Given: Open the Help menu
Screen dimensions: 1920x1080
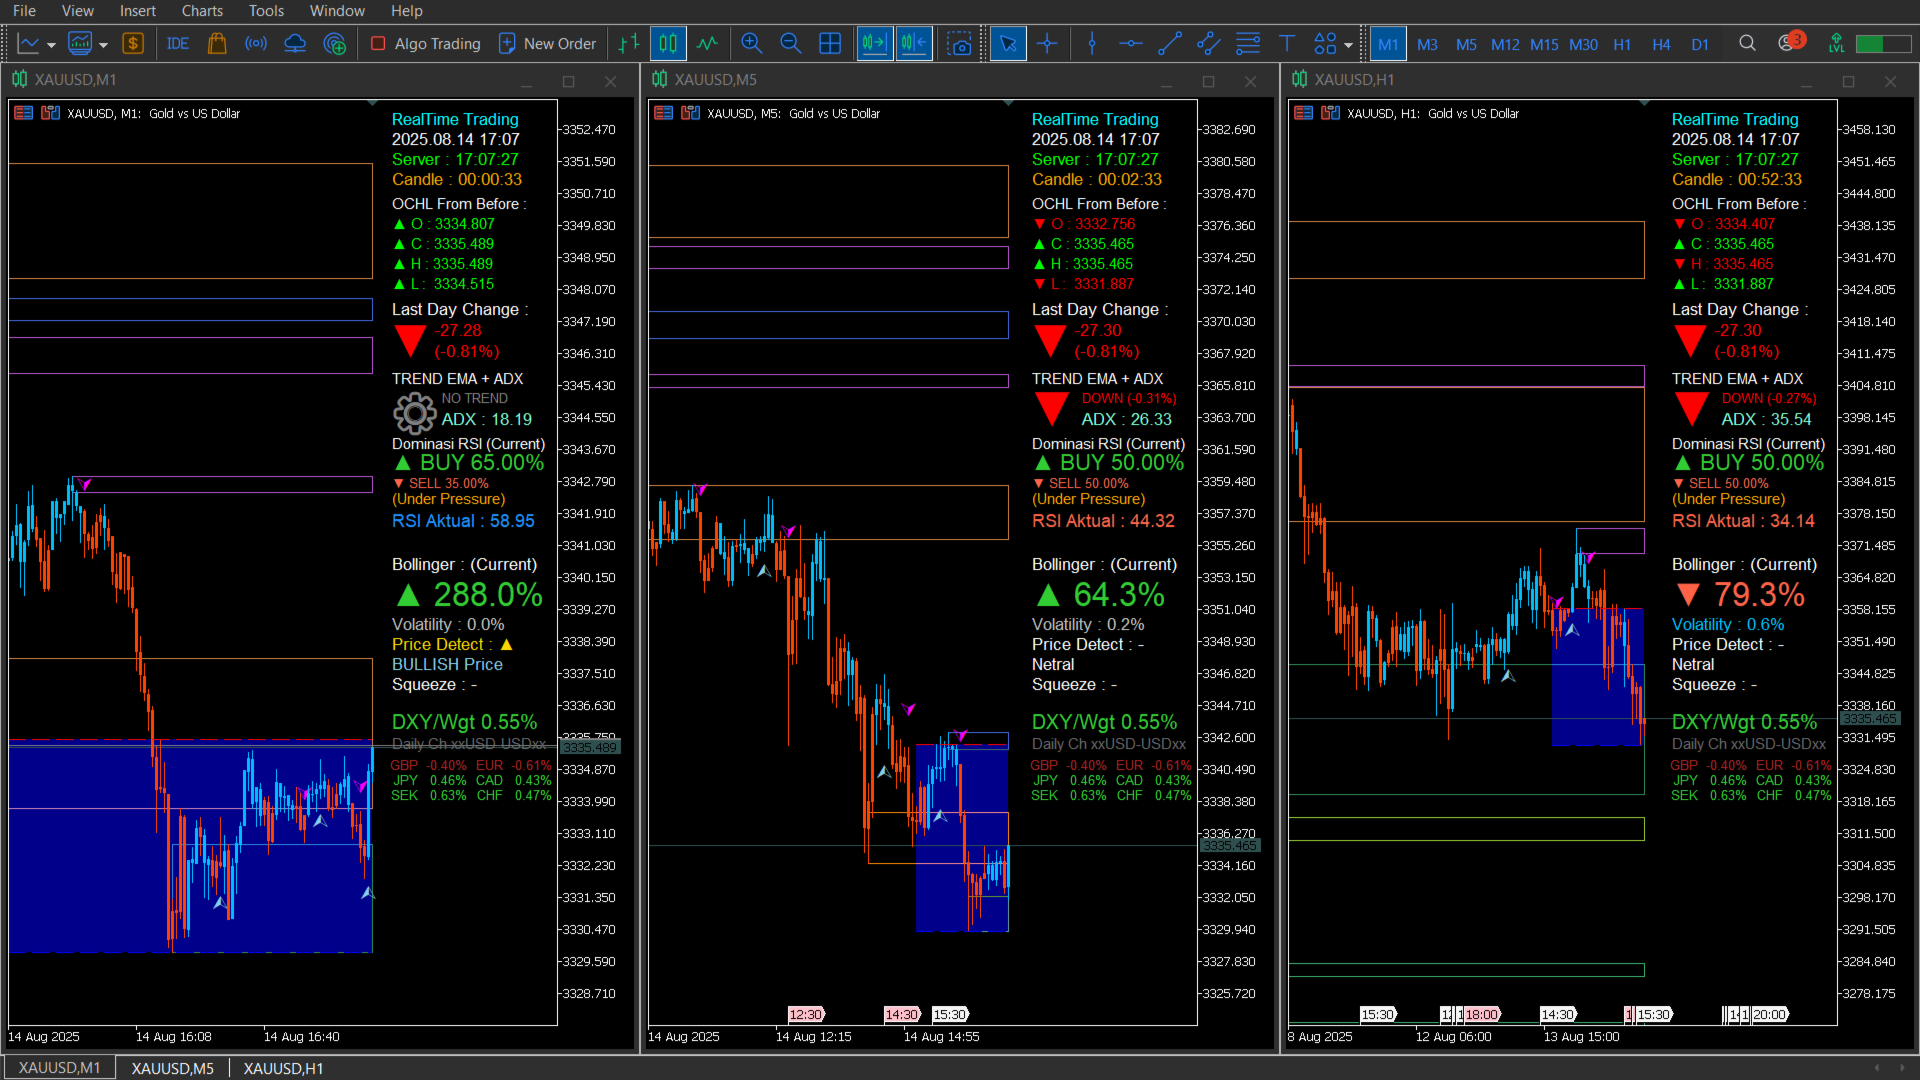Looking at the screenshot, I should pos(407,11).
